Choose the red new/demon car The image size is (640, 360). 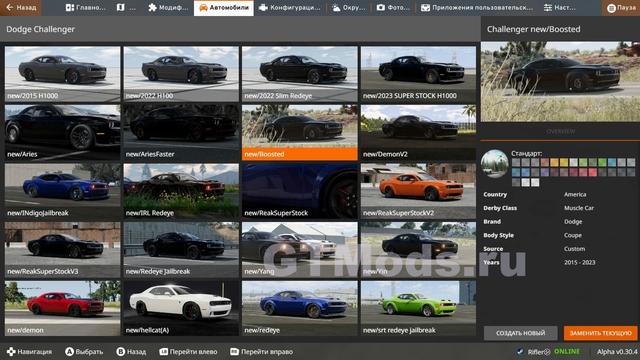click(x=62, y=308)
